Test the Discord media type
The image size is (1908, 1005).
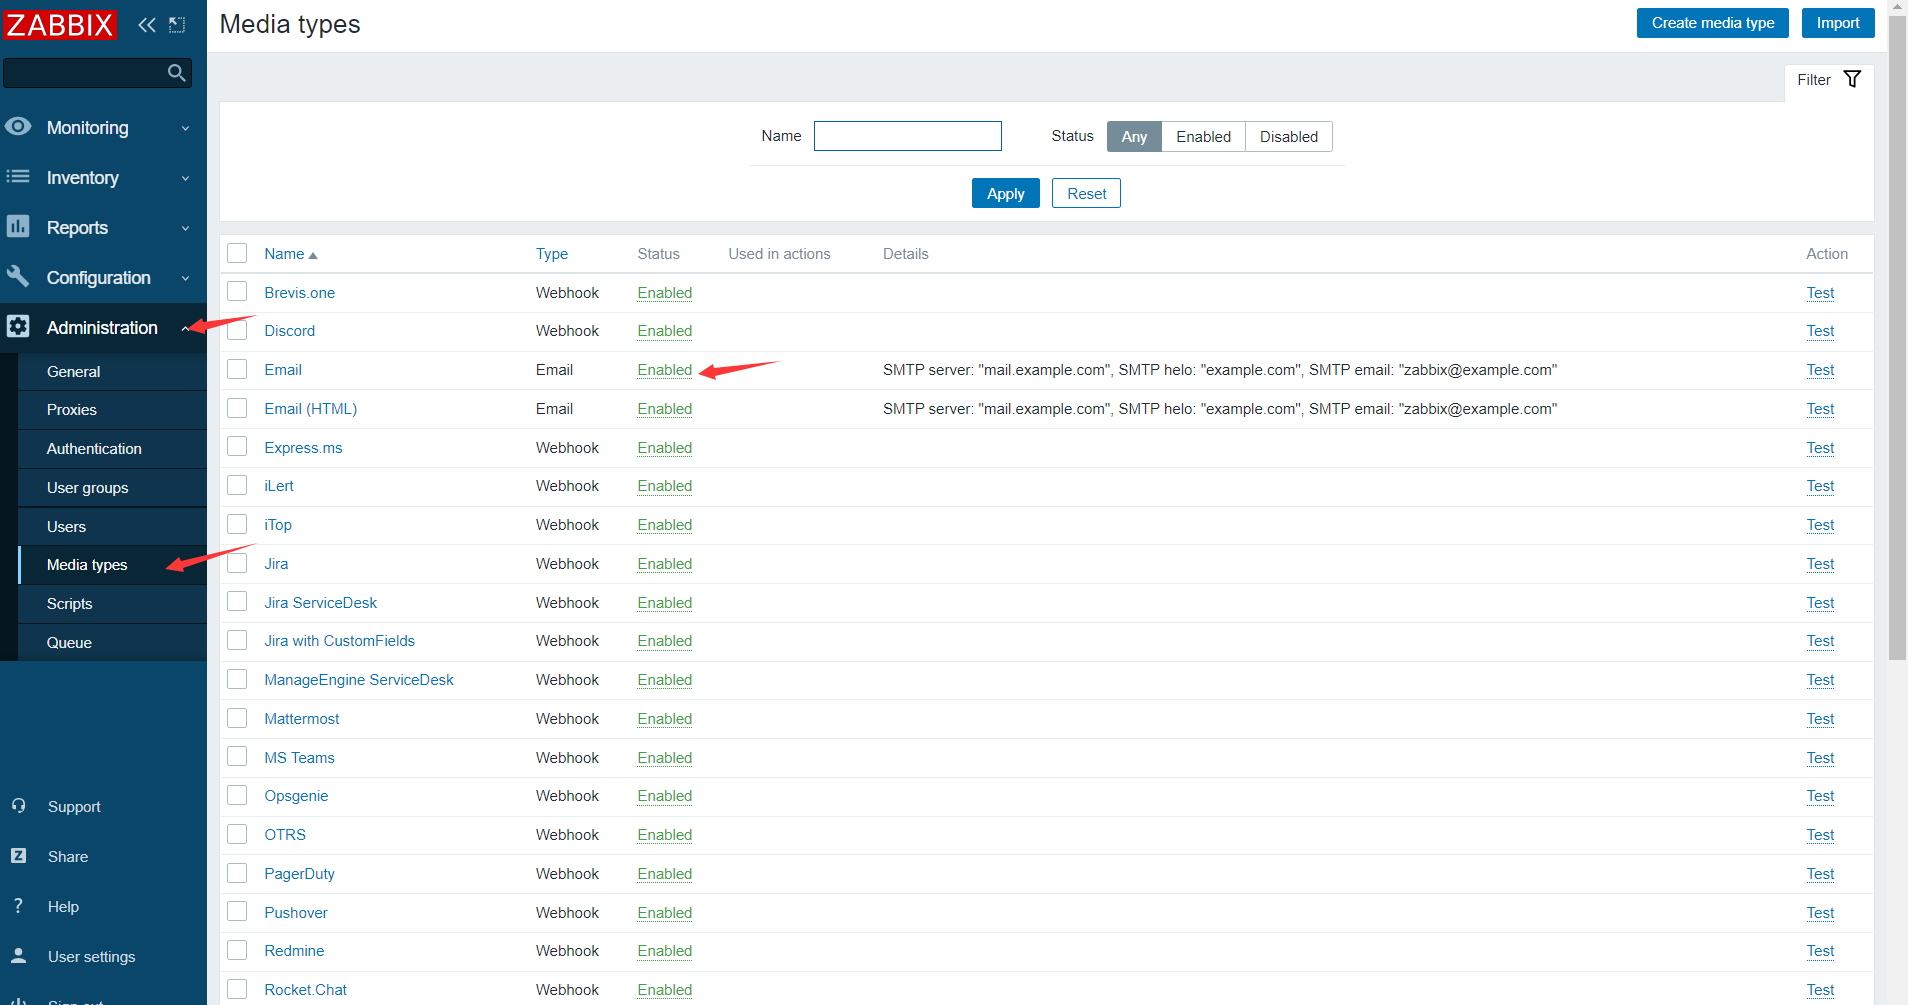(1820, 331)
